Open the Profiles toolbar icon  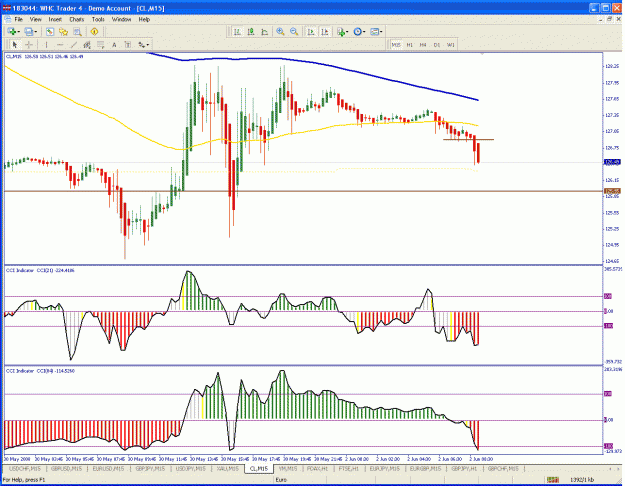[29, 31]
